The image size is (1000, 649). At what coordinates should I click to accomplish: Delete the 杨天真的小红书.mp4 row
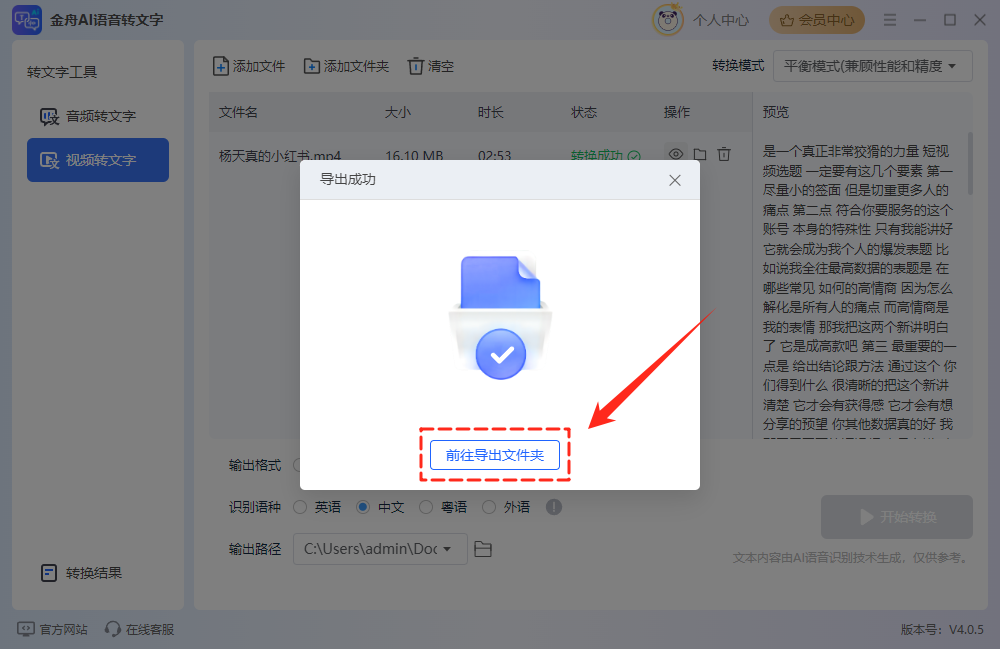point(724,154)
